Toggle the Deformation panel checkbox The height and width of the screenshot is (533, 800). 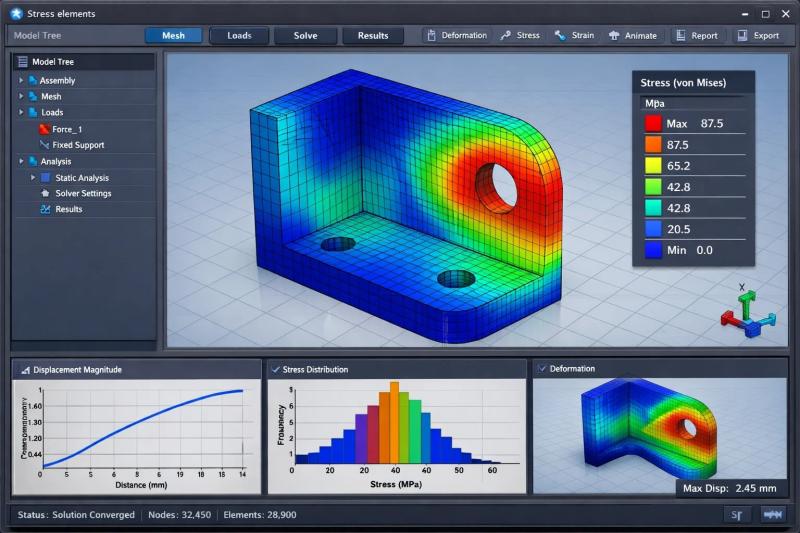pos(542,369)
